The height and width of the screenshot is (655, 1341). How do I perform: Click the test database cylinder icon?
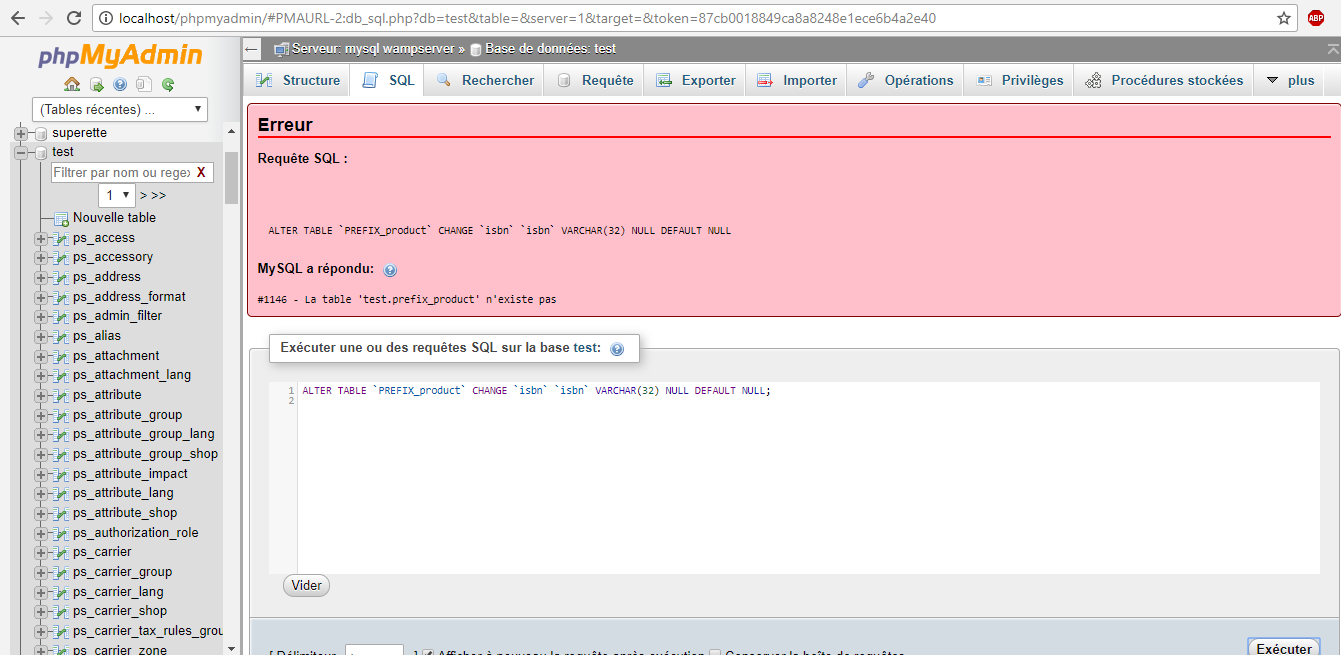pos(40,152)
